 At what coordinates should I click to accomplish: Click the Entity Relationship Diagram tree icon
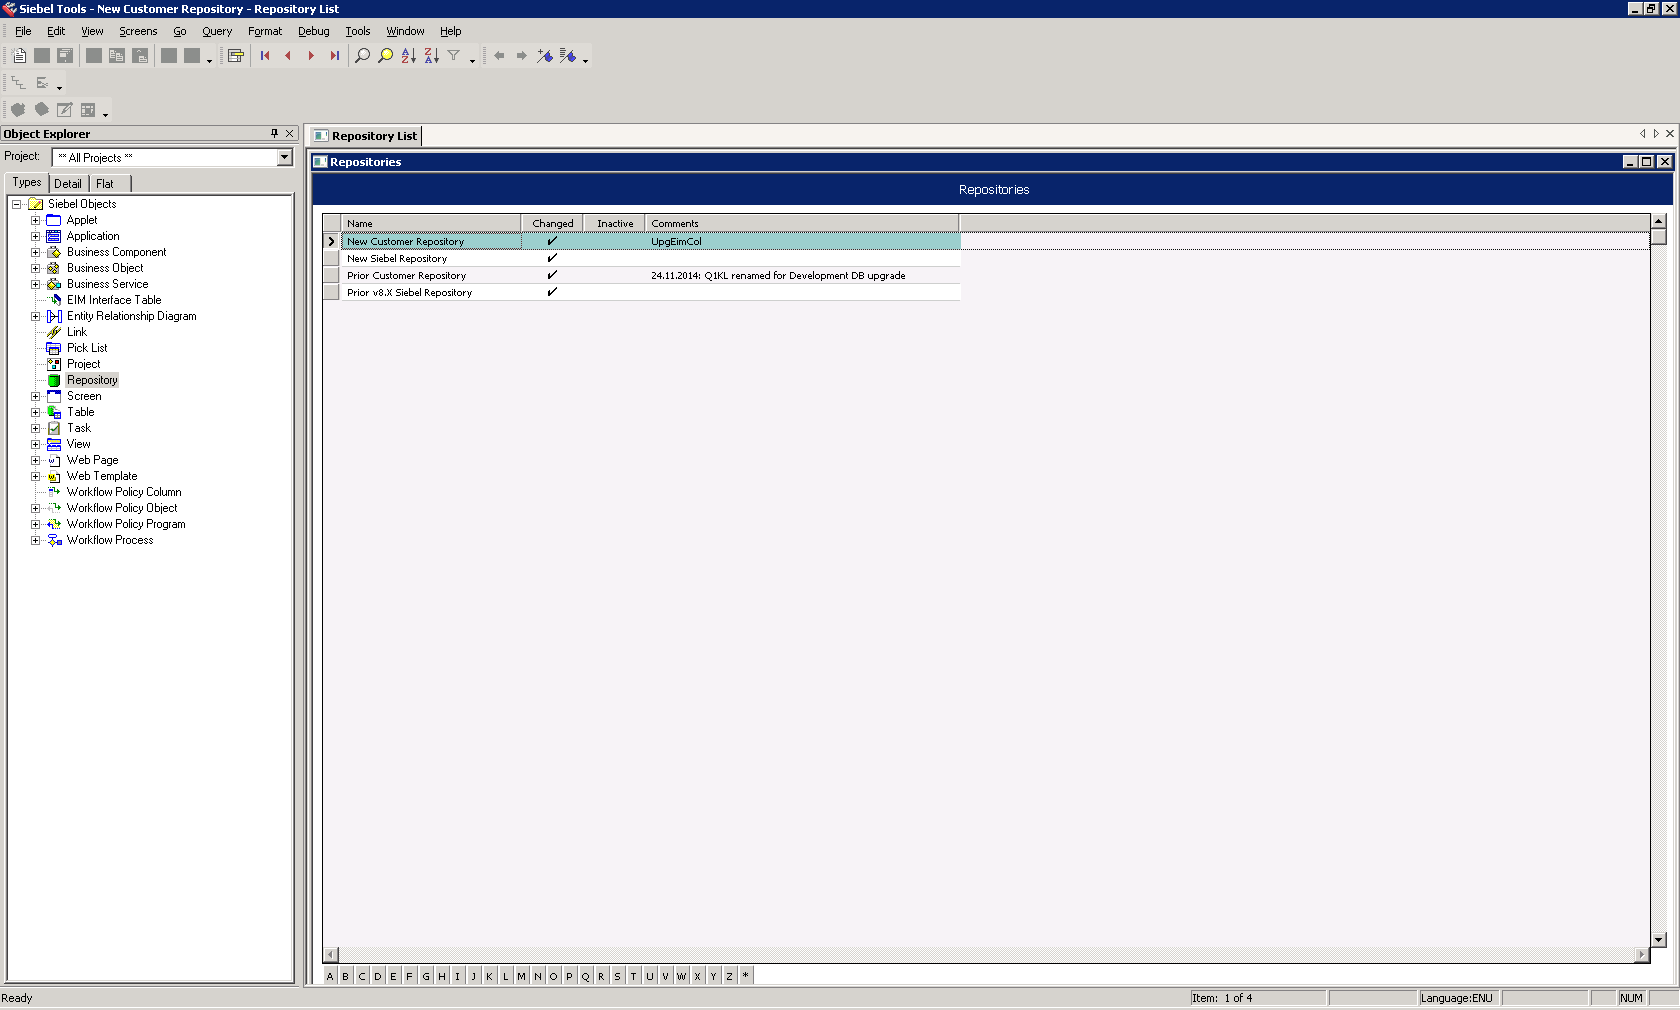point(54,316)
